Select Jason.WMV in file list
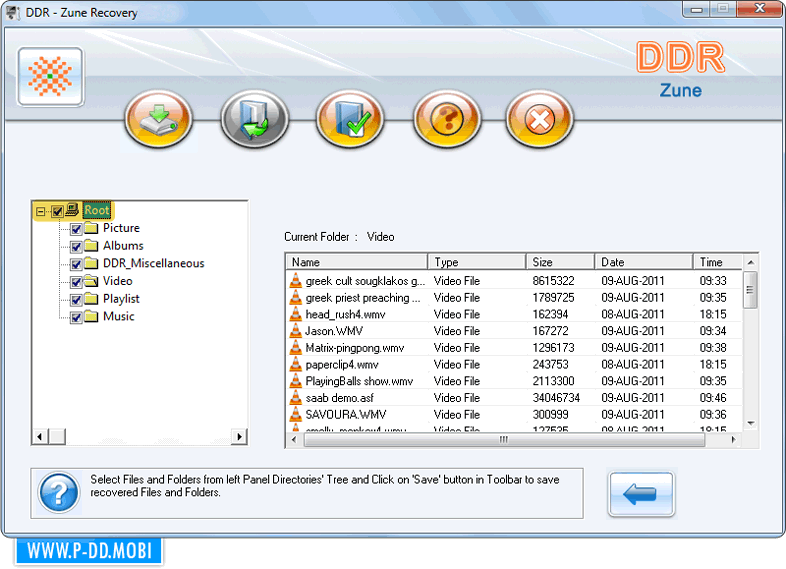Viewport: 786px width, 569px height. point(514,331)
